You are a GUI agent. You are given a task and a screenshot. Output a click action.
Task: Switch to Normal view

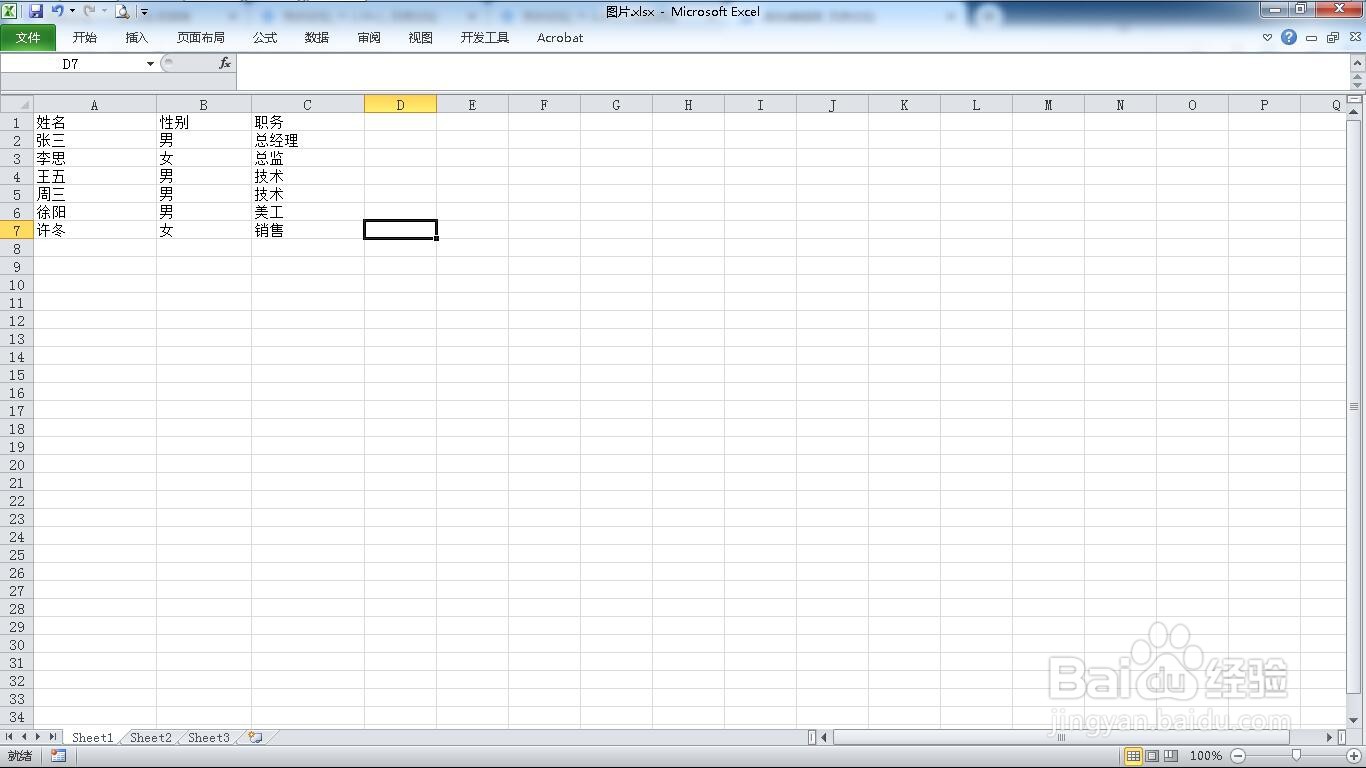click(x=1133, y=756)
